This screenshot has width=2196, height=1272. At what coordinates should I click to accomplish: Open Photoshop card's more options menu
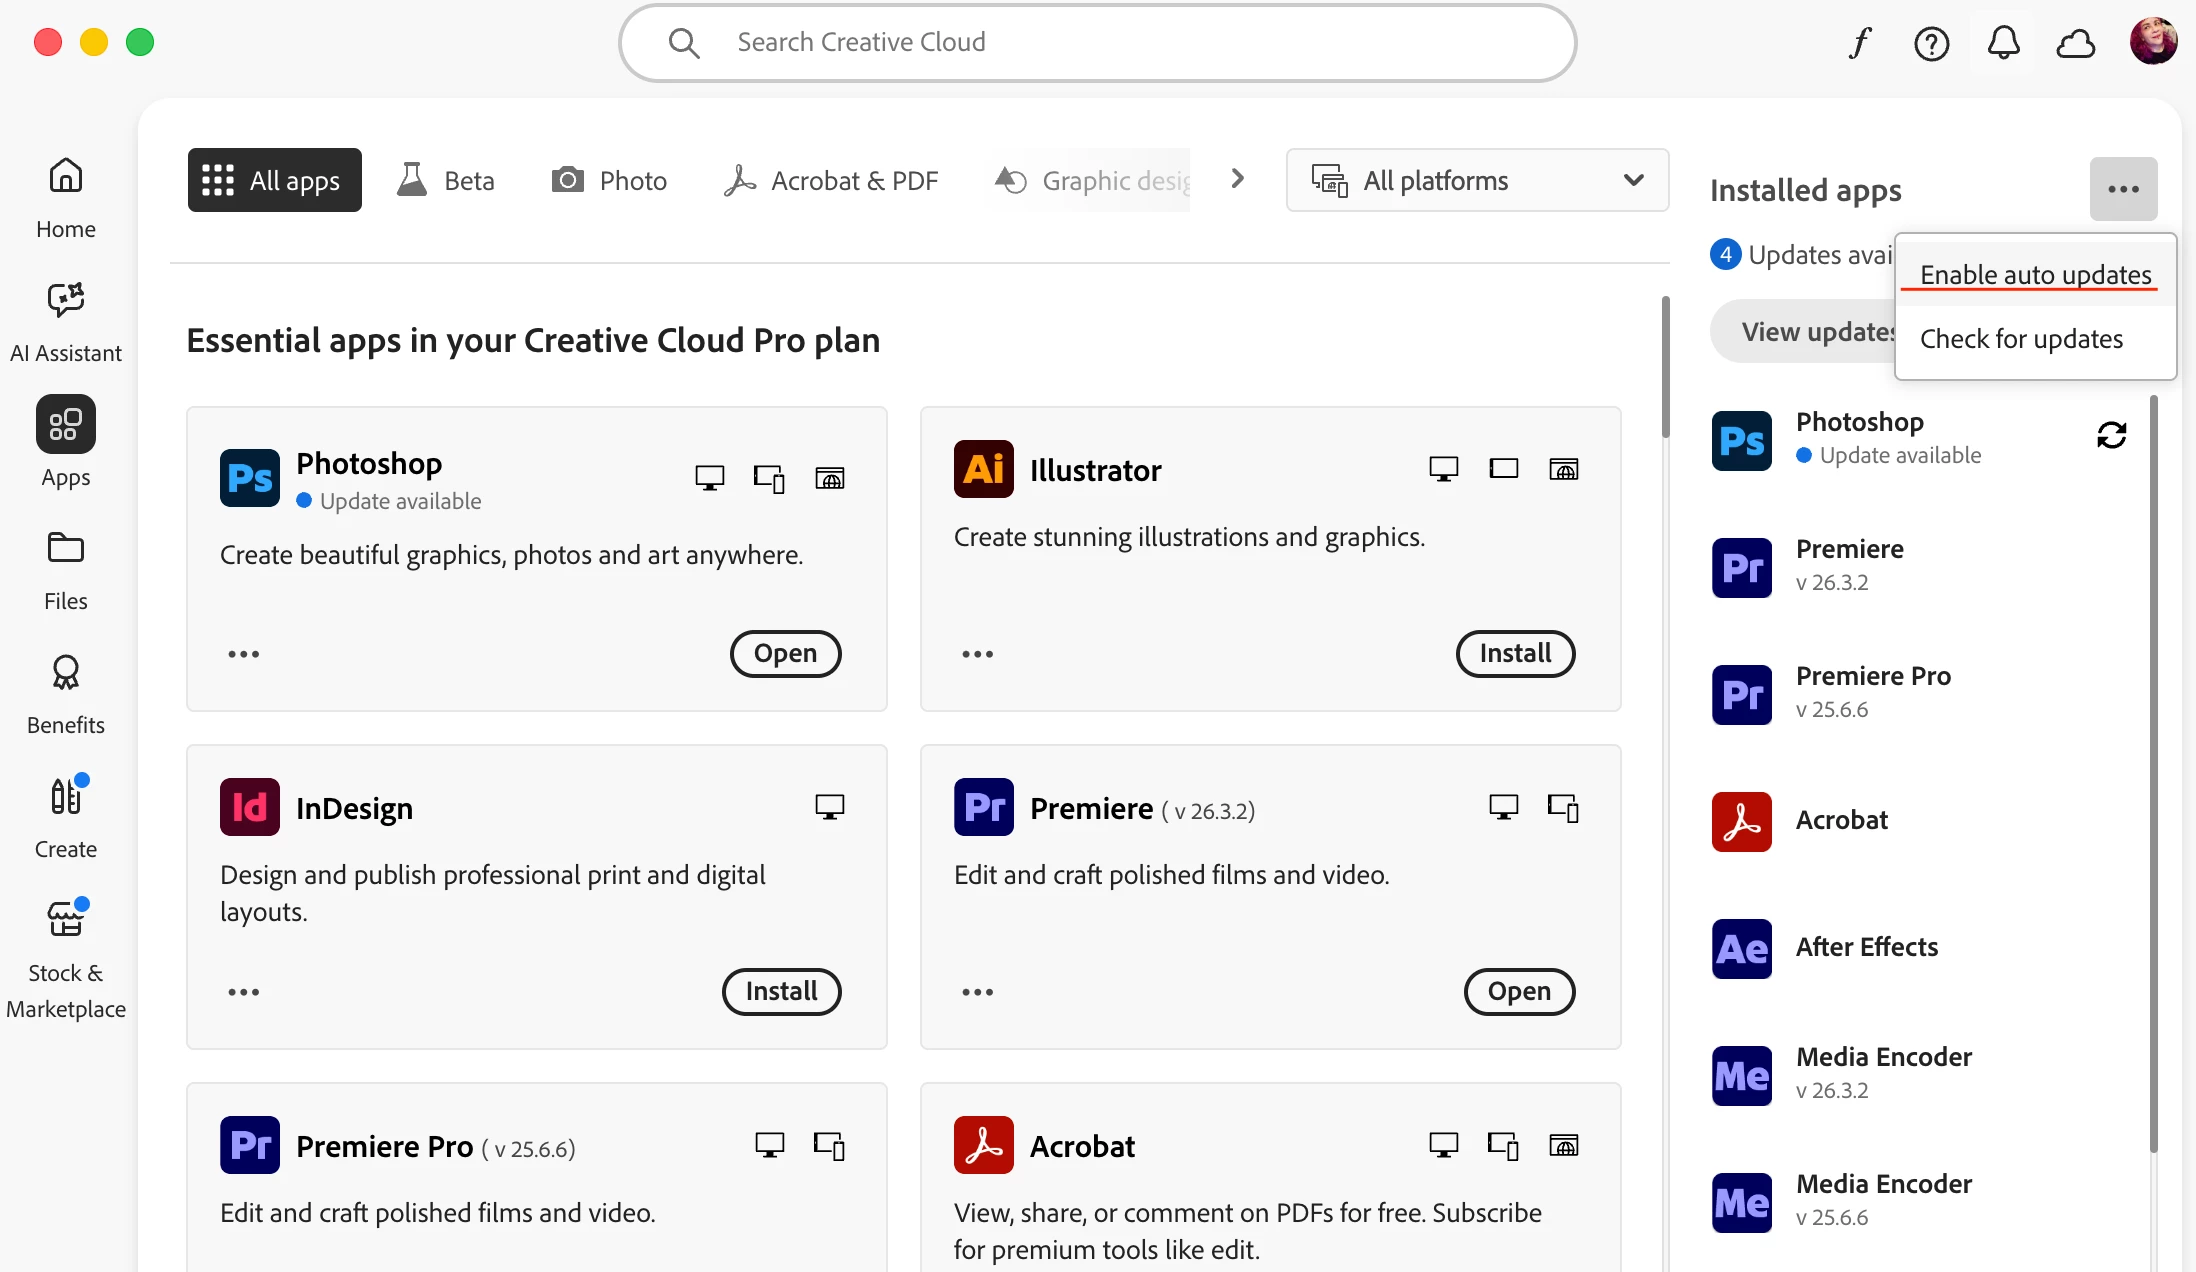(x=244, y=654)
